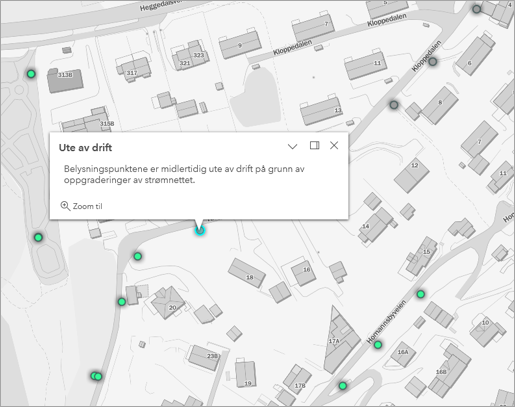Click grey light point near building 8
This screenshot has width=515, height=407.
394,105
